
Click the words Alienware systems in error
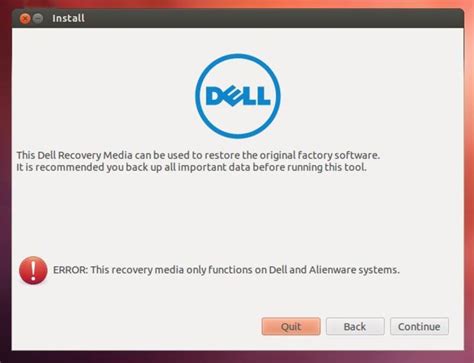[x=354, y=270]
